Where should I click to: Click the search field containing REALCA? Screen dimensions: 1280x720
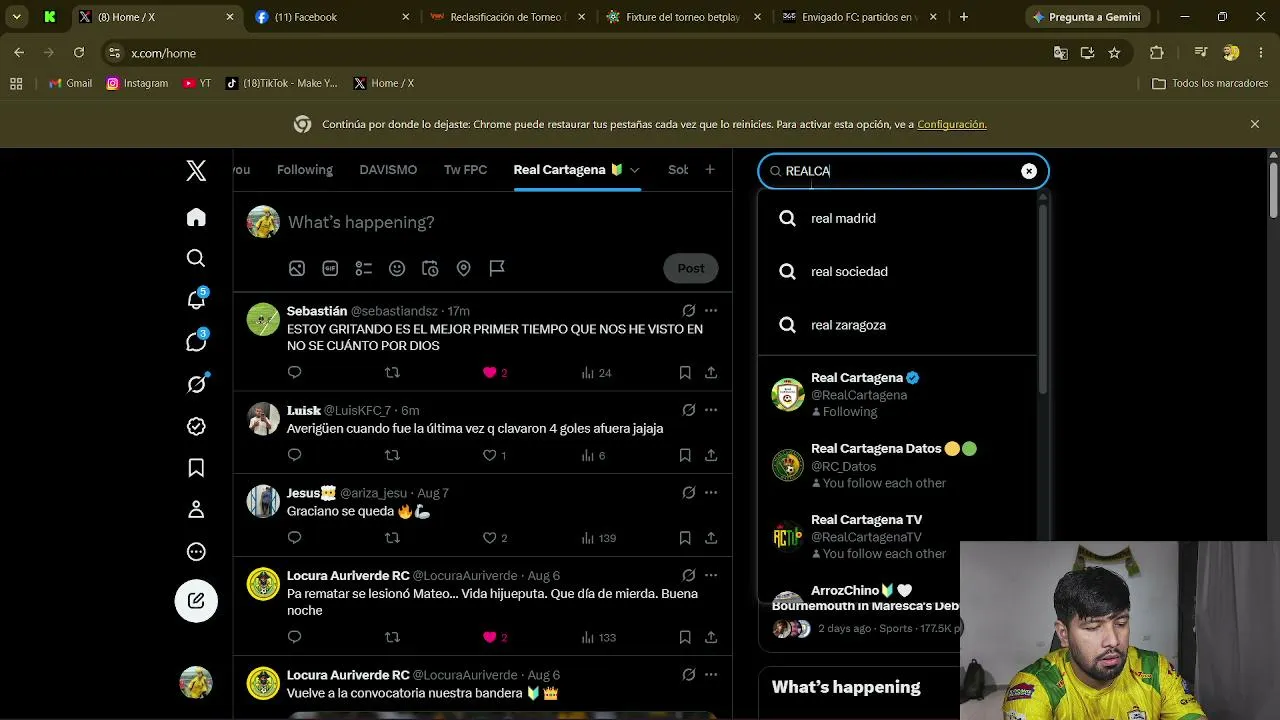[x=903, y=171]
